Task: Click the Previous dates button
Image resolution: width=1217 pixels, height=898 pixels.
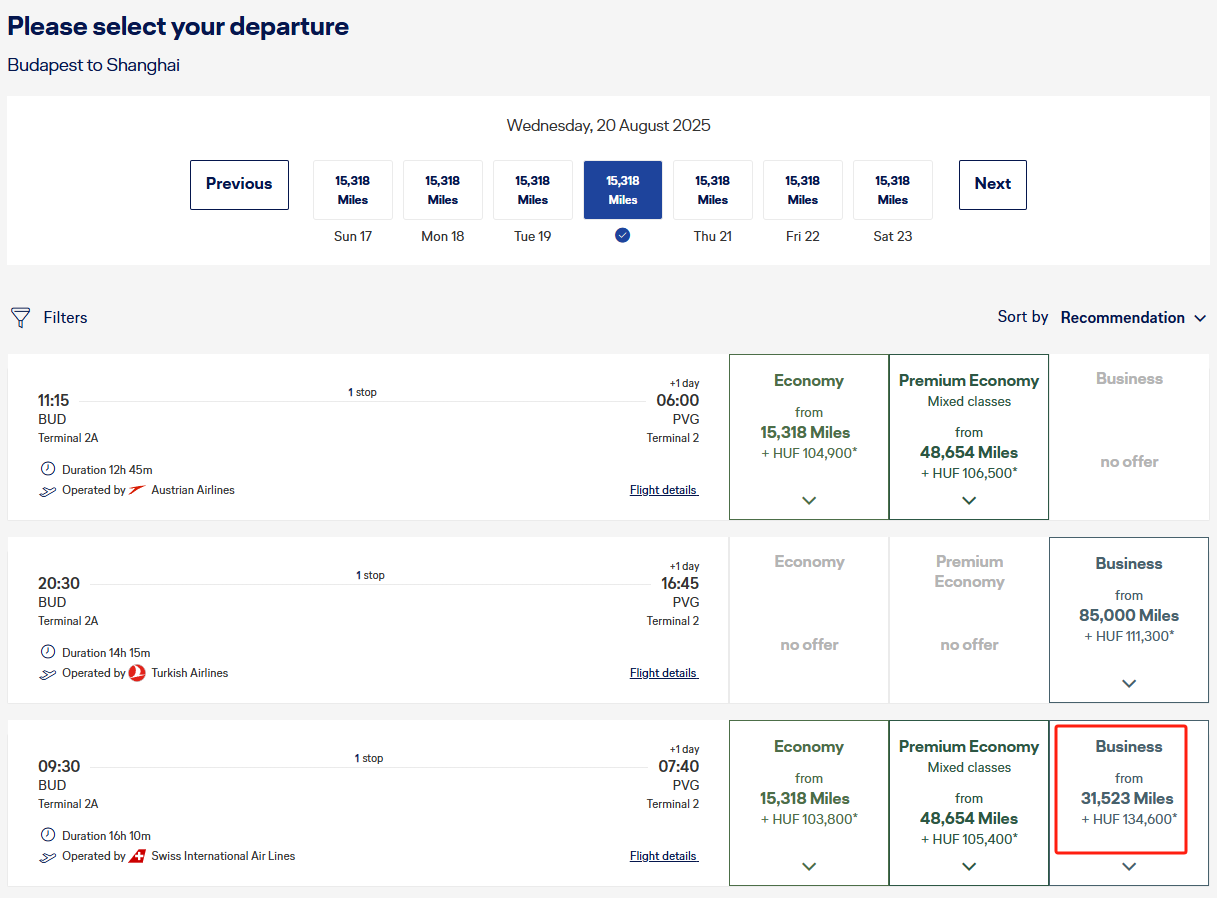Action: point(239,184)
